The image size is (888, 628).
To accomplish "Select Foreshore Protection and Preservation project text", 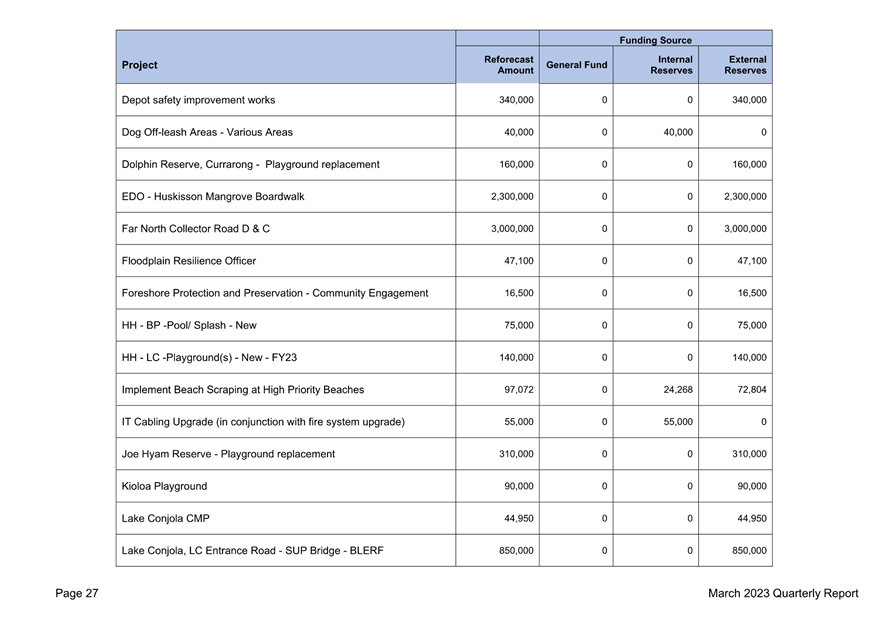I will [x=275, y=293].
